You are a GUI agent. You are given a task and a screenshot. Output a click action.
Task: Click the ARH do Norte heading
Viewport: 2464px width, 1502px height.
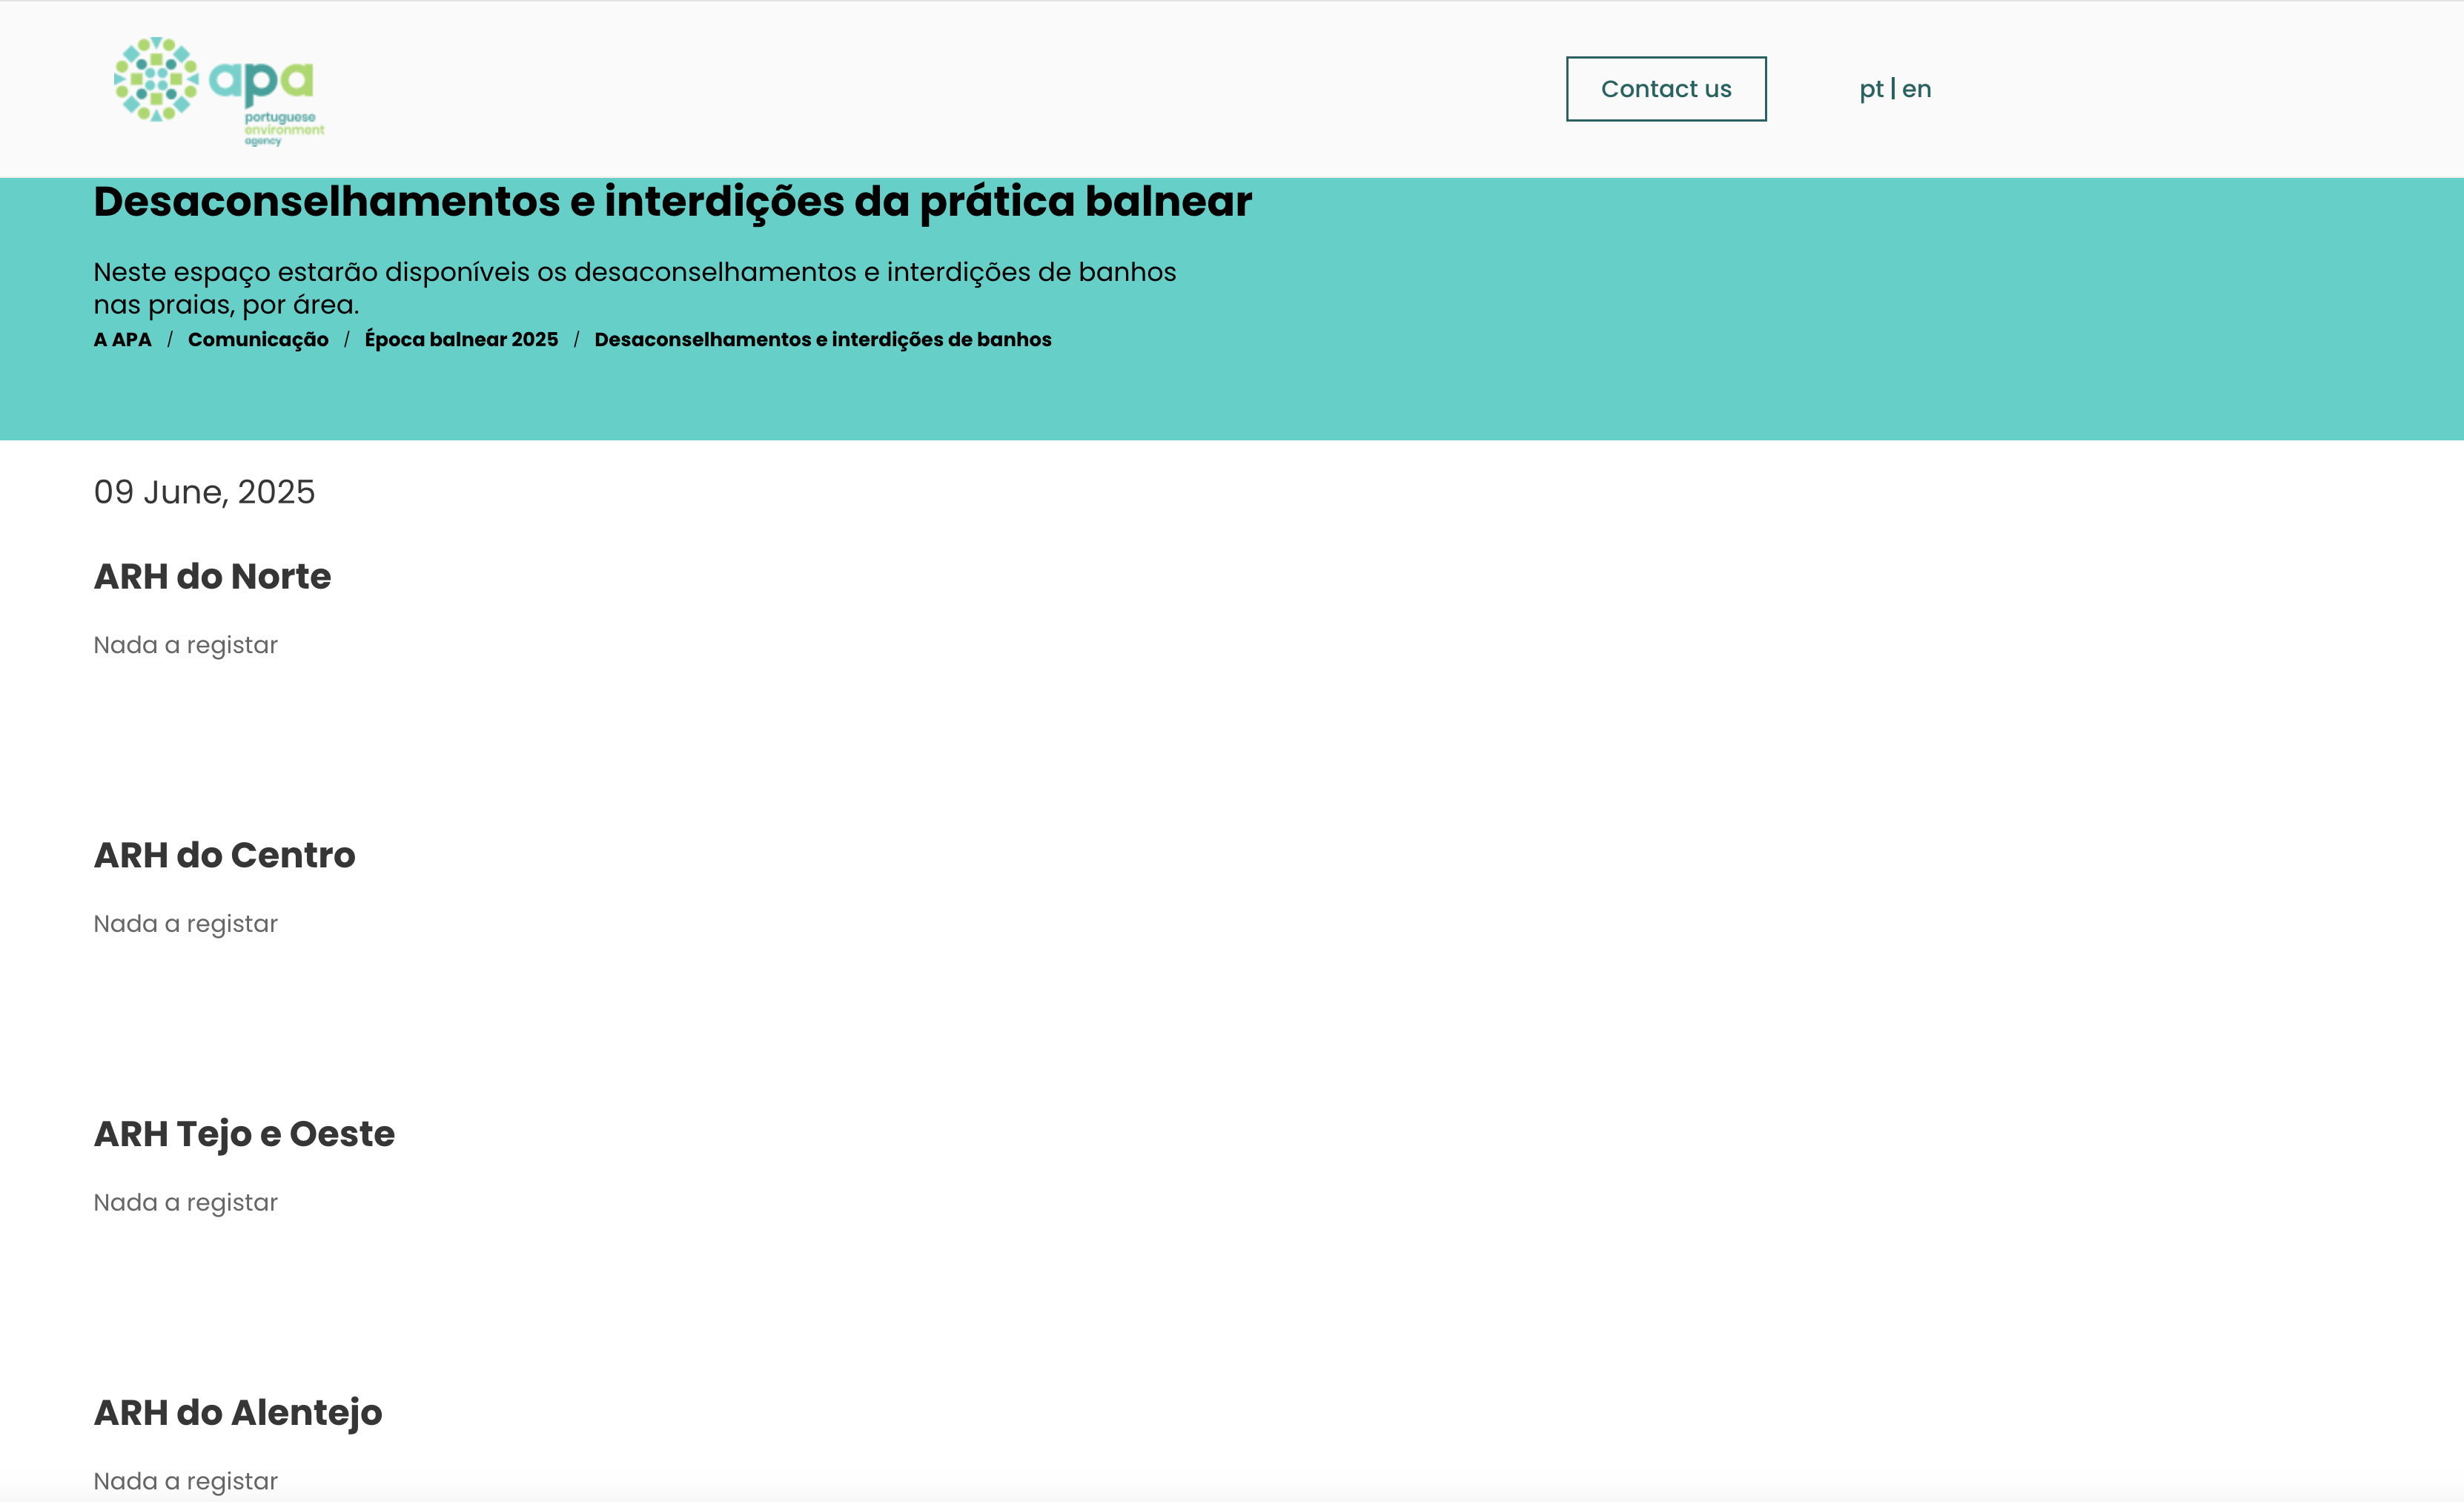pyautogui.click(x=212, y=576)
